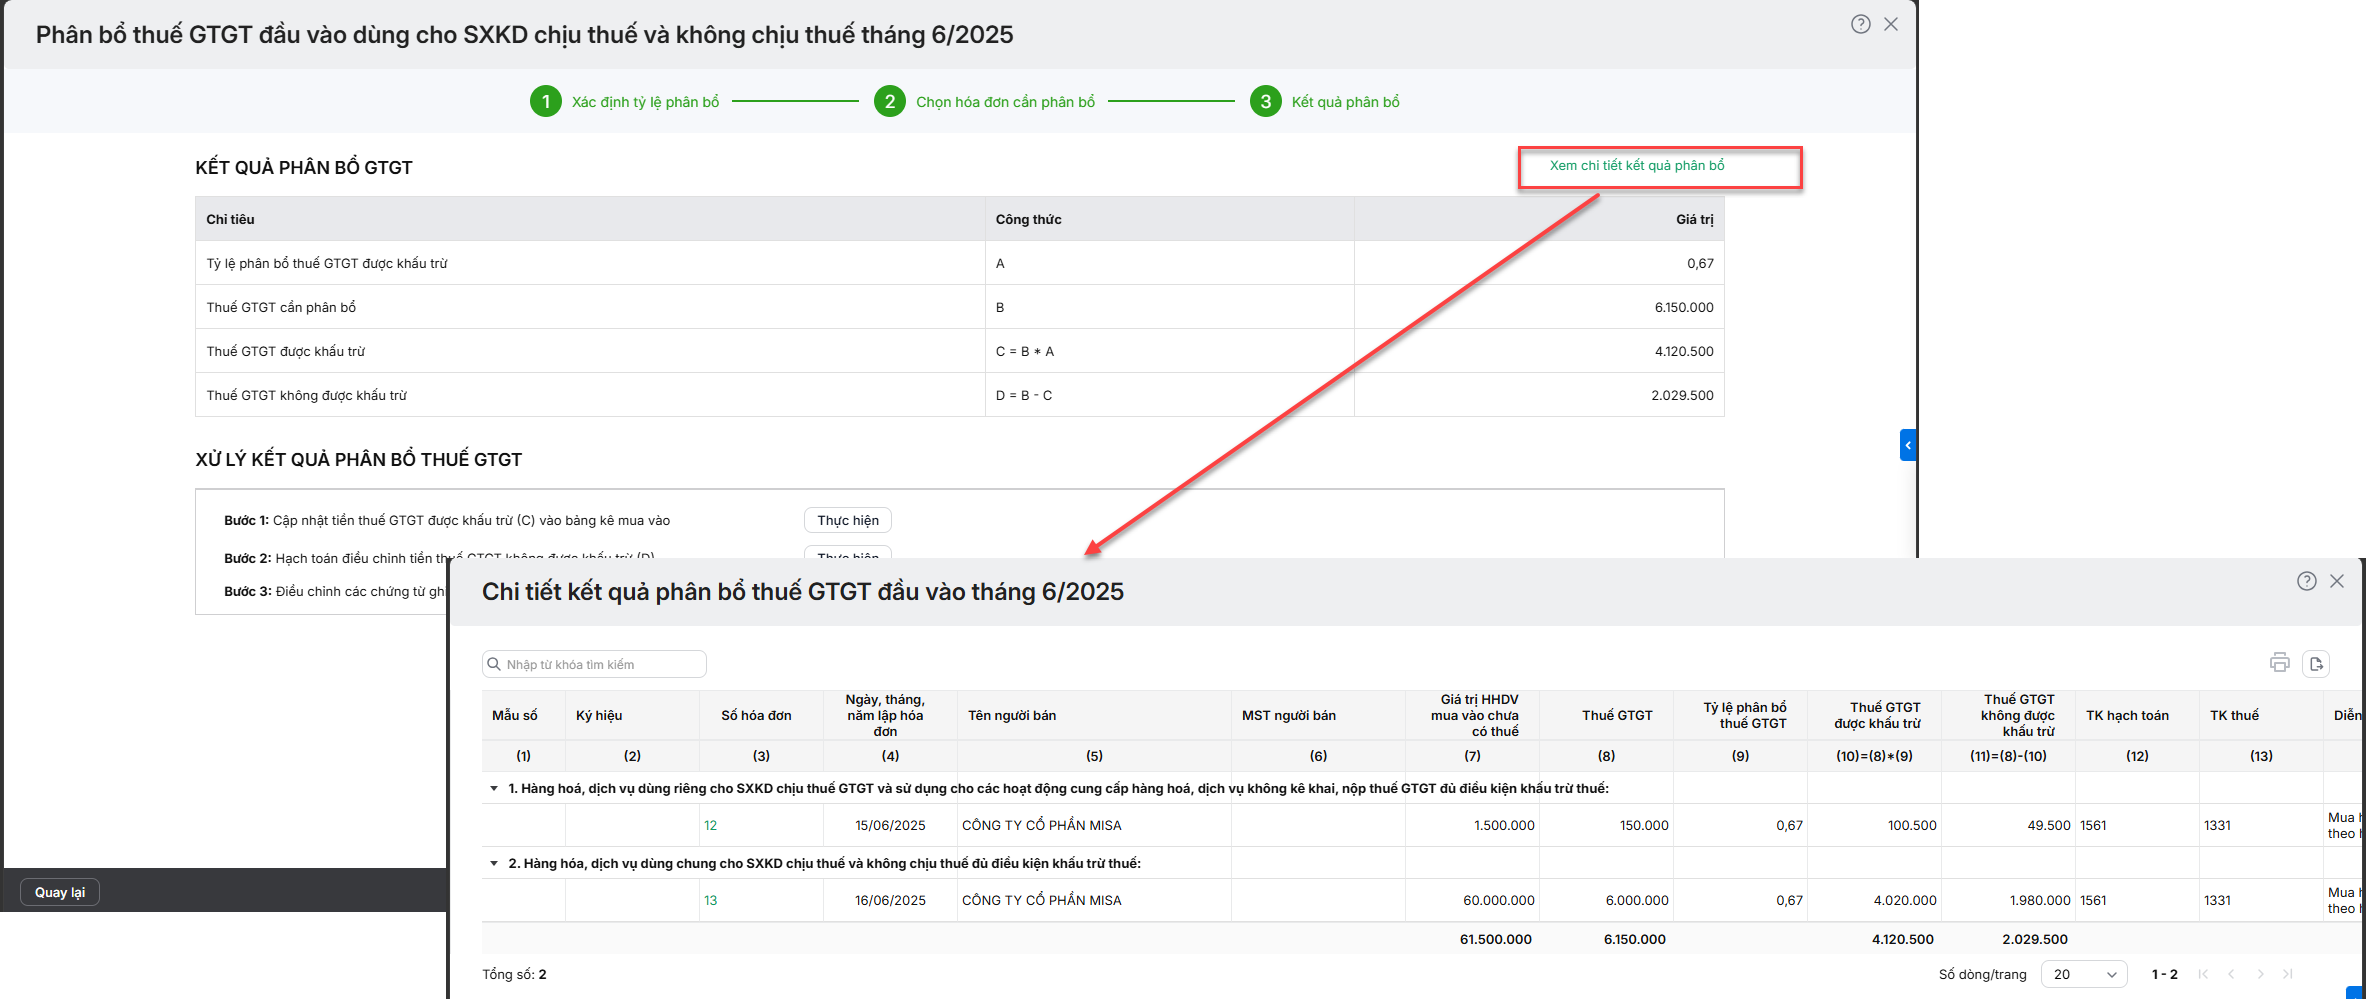Click Số hóa đơn column header
This screenshot has height=999, width=2366.
(761, 715)
